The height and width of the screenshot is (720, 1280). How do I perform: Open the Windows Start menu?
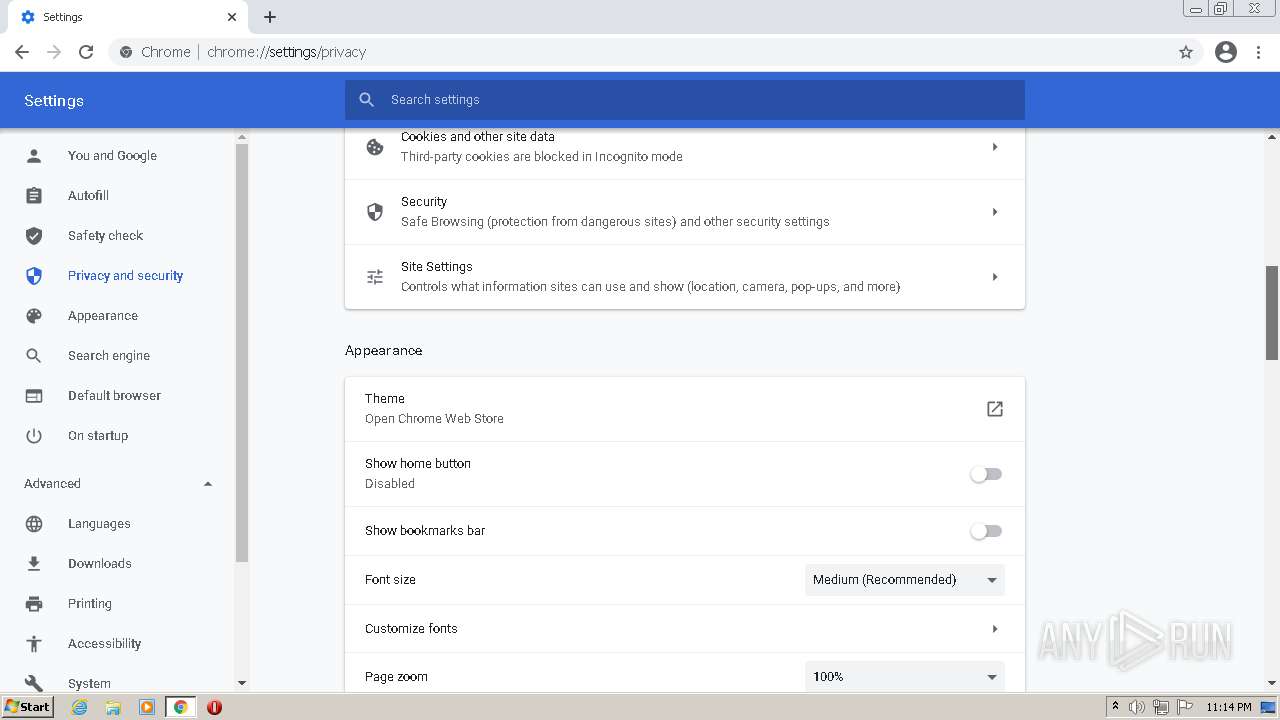tap(28, 707)
